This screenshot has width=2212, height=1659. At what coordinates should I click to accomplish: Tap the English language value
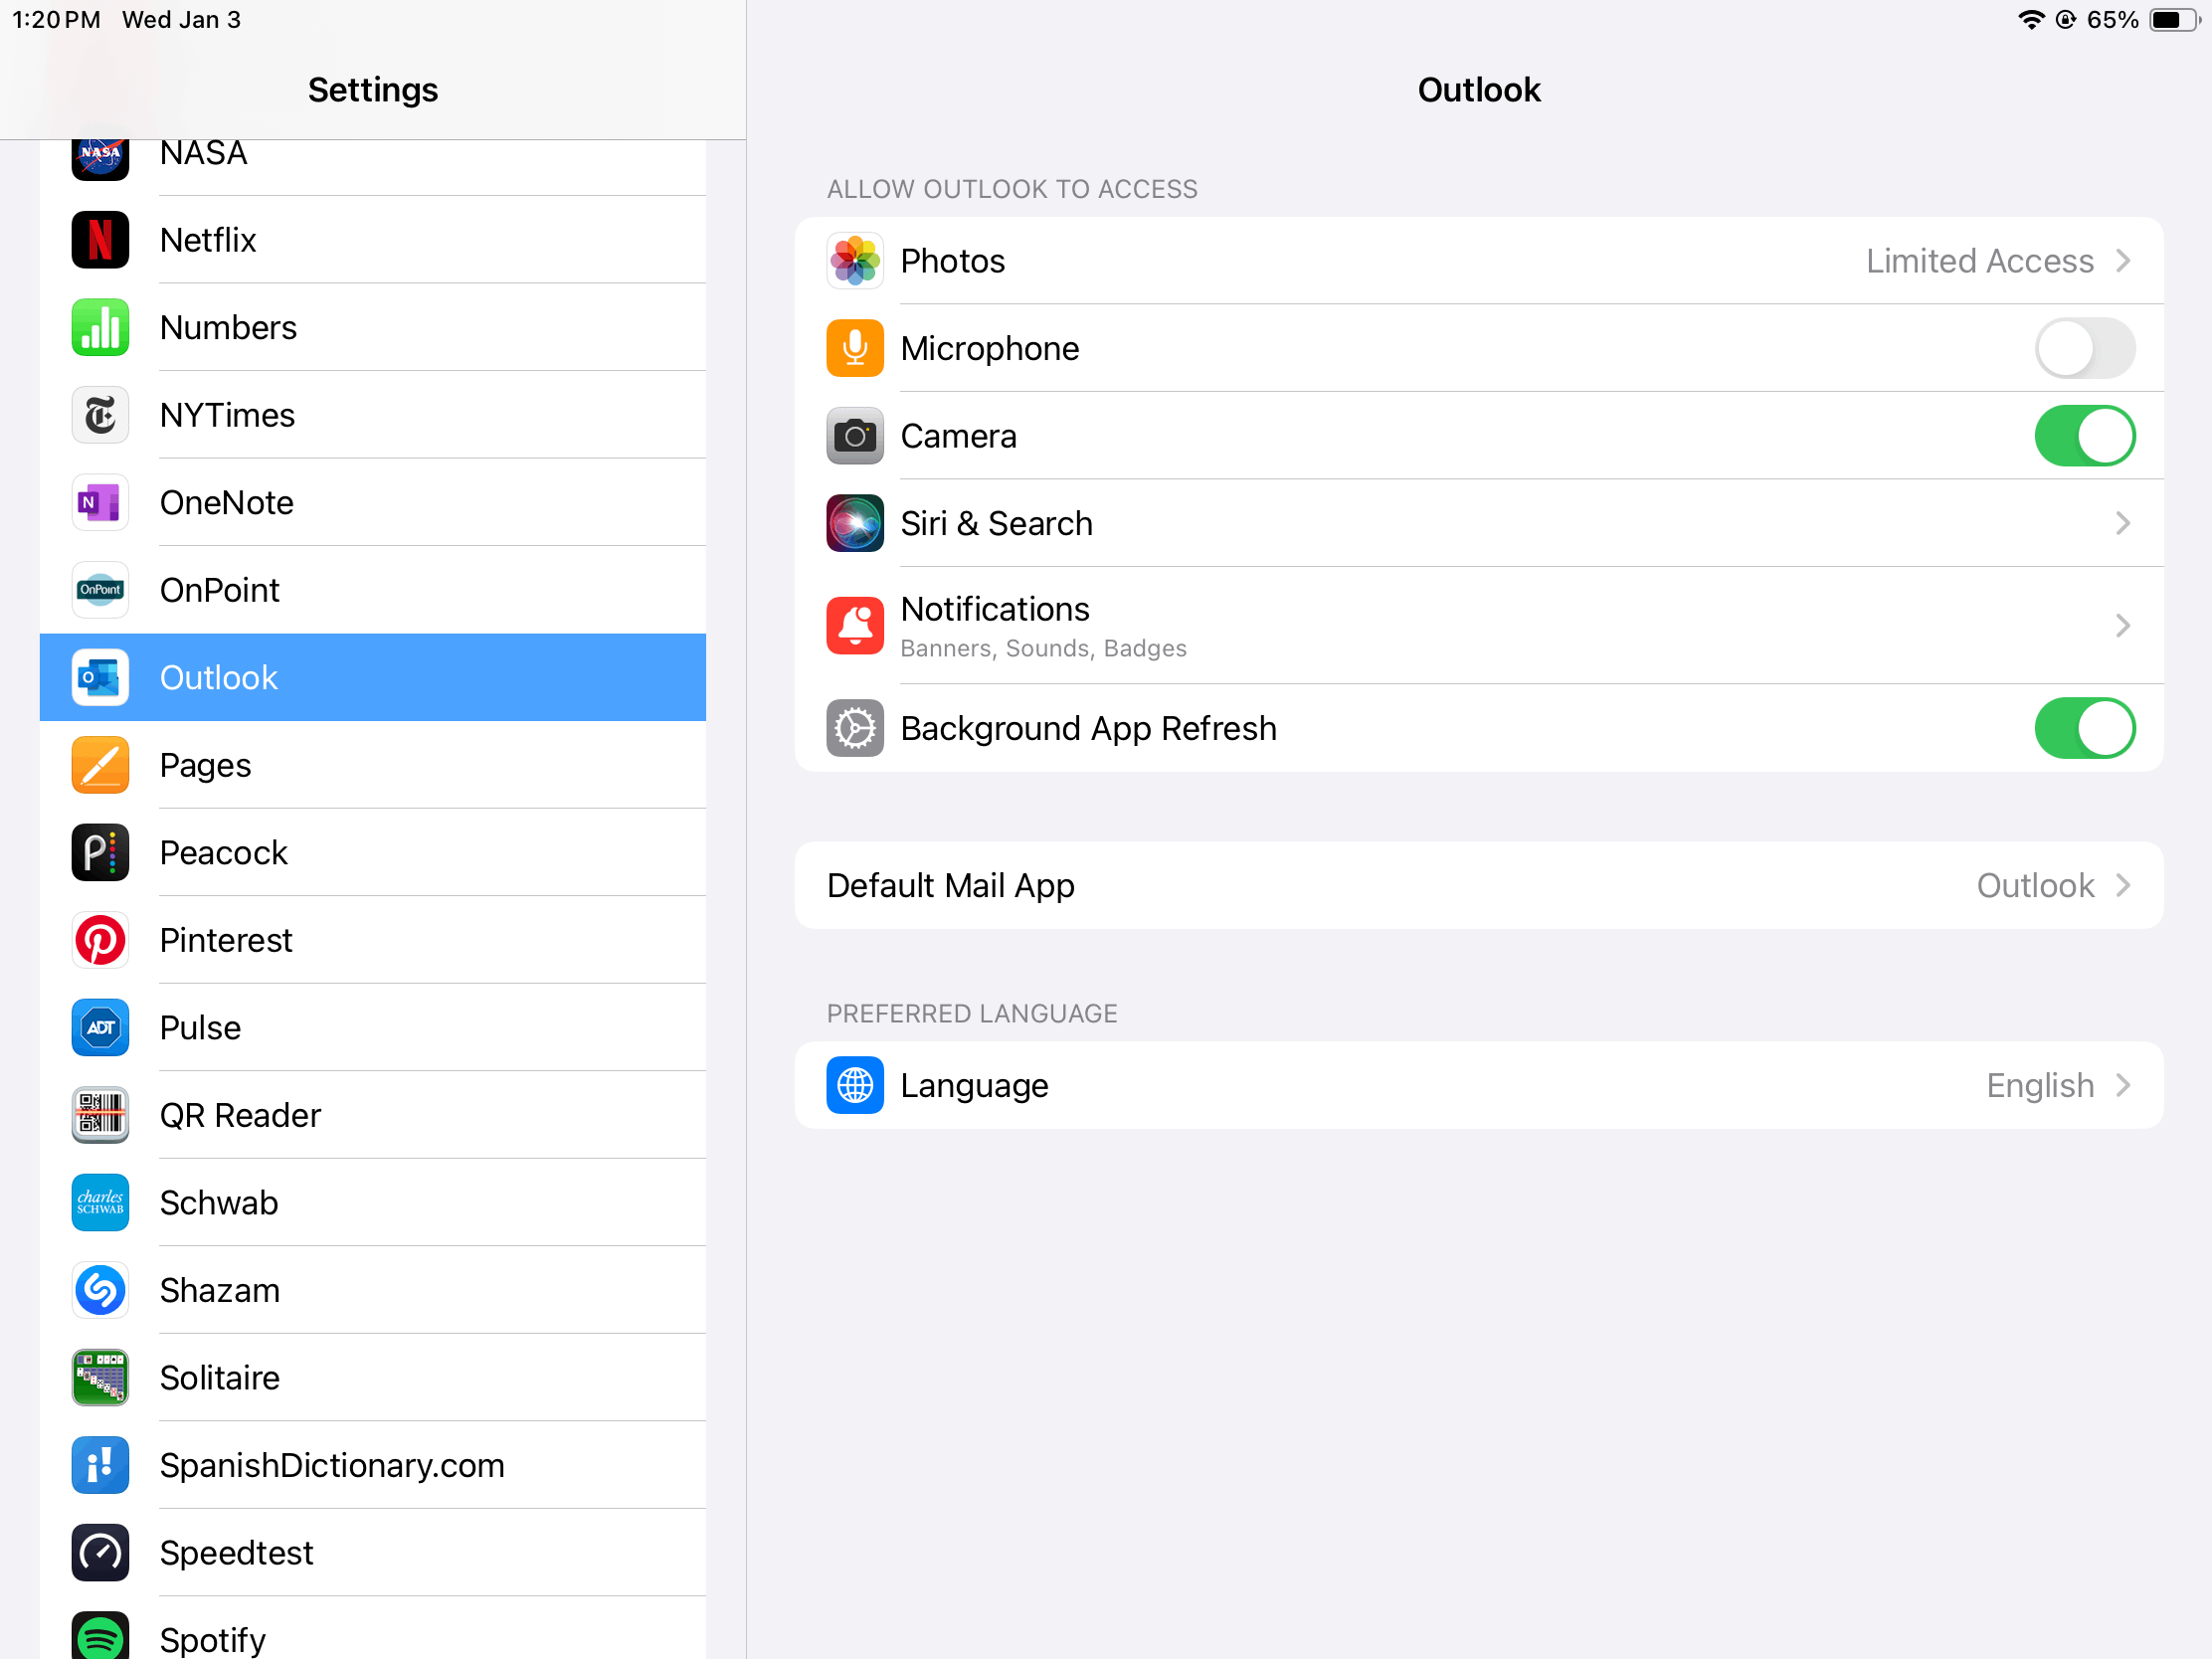click(x=2040, y=1085)
